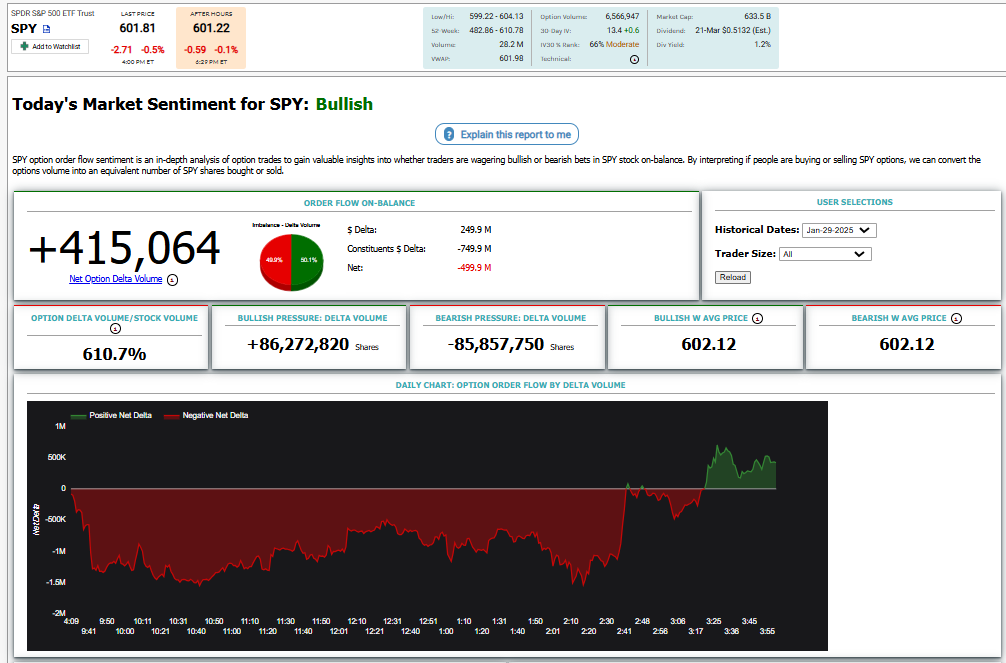Click the User Selections heading
The width and height of the screenshot is (1006, 663).
(x=855, y=202)
